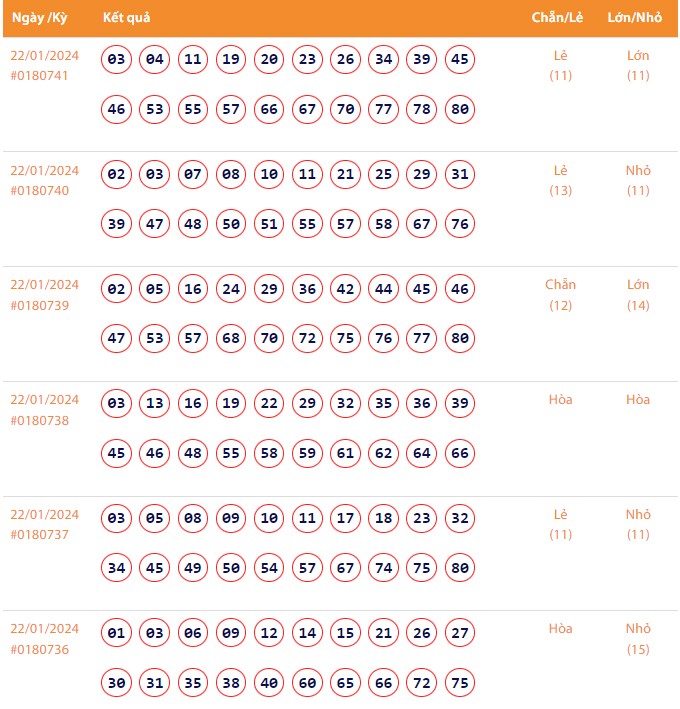Click the draw number #0180741
This screenshot has height=709, width=680.
pyautogui.click(x=39, y=76)
